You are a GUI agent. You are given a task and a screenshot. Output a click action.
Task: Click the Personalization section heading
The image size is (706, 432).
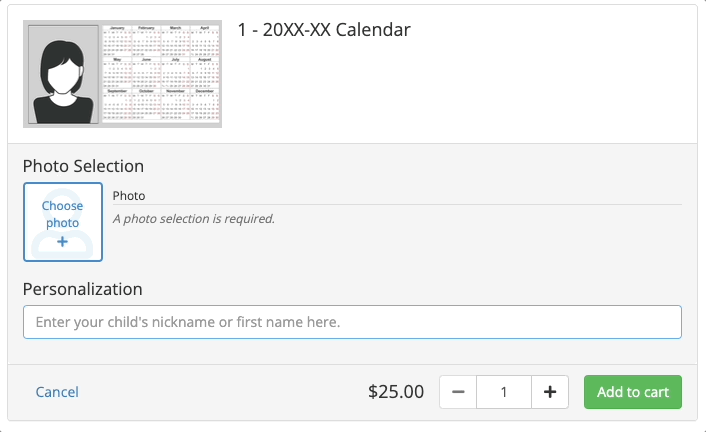point(82,289)
